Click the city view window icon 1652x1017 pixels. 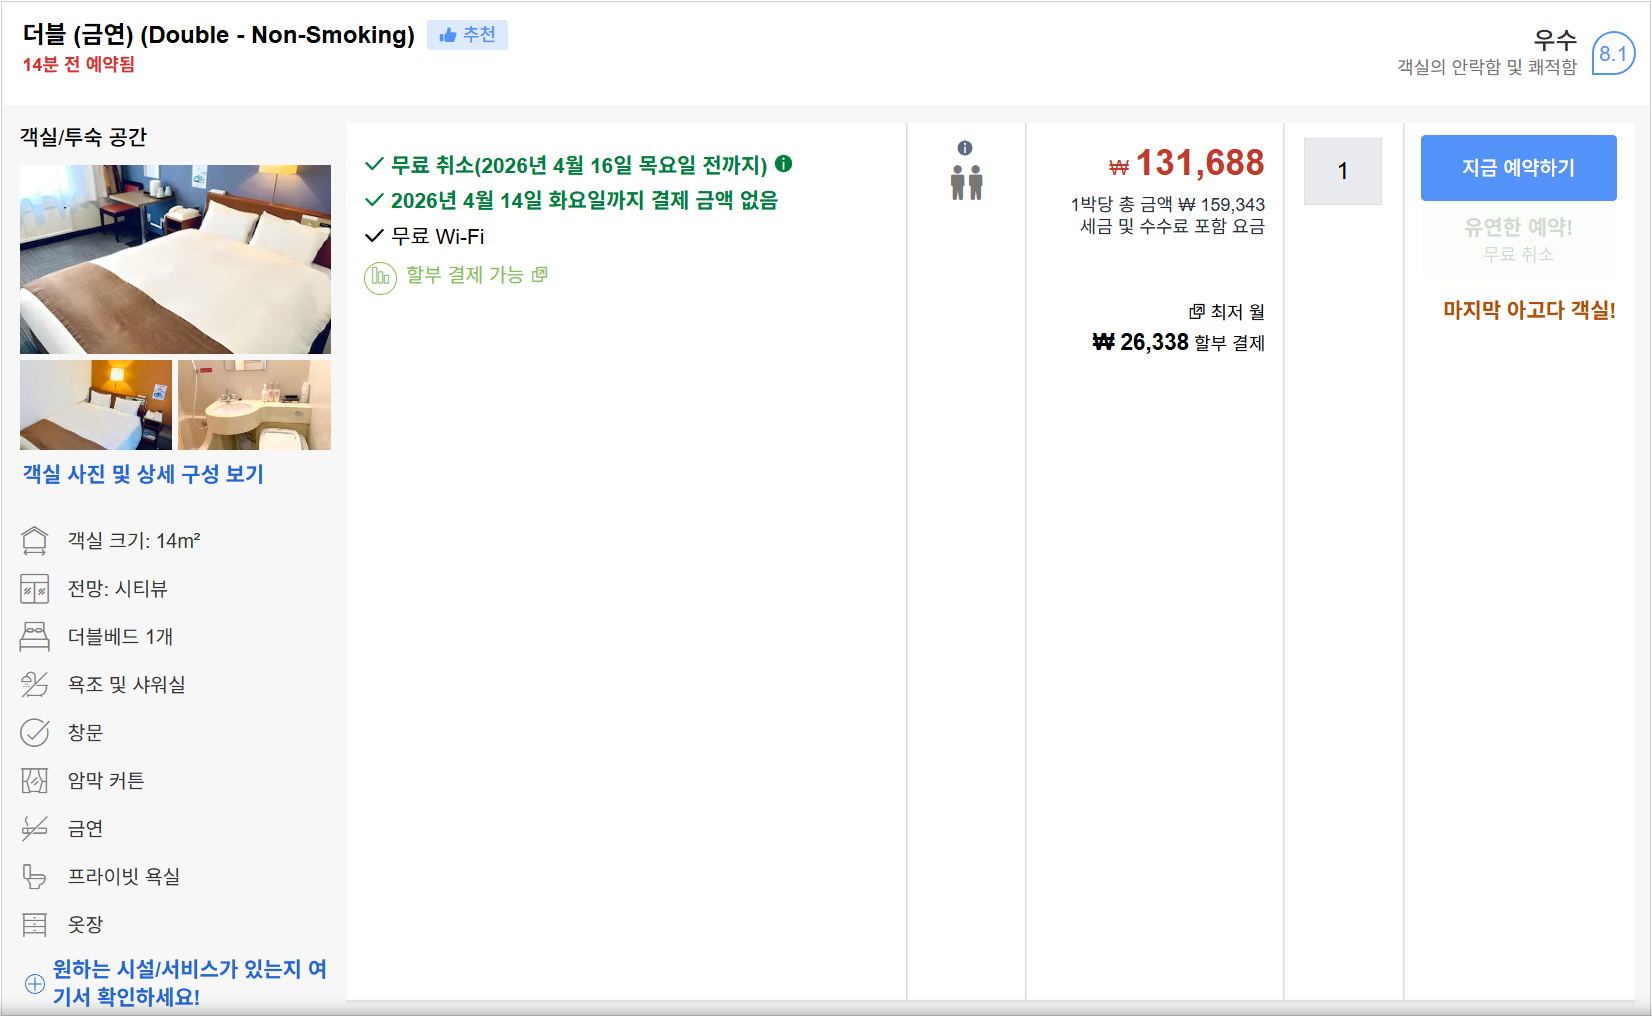tap(35, 589)
